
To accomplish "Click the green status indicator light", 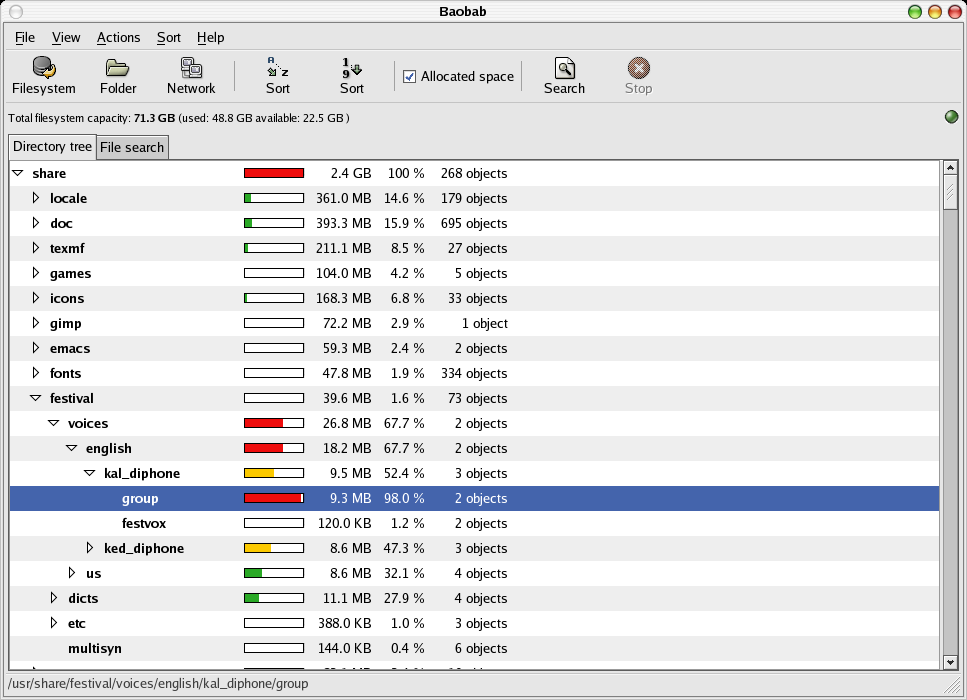I will tap(951, 117).
